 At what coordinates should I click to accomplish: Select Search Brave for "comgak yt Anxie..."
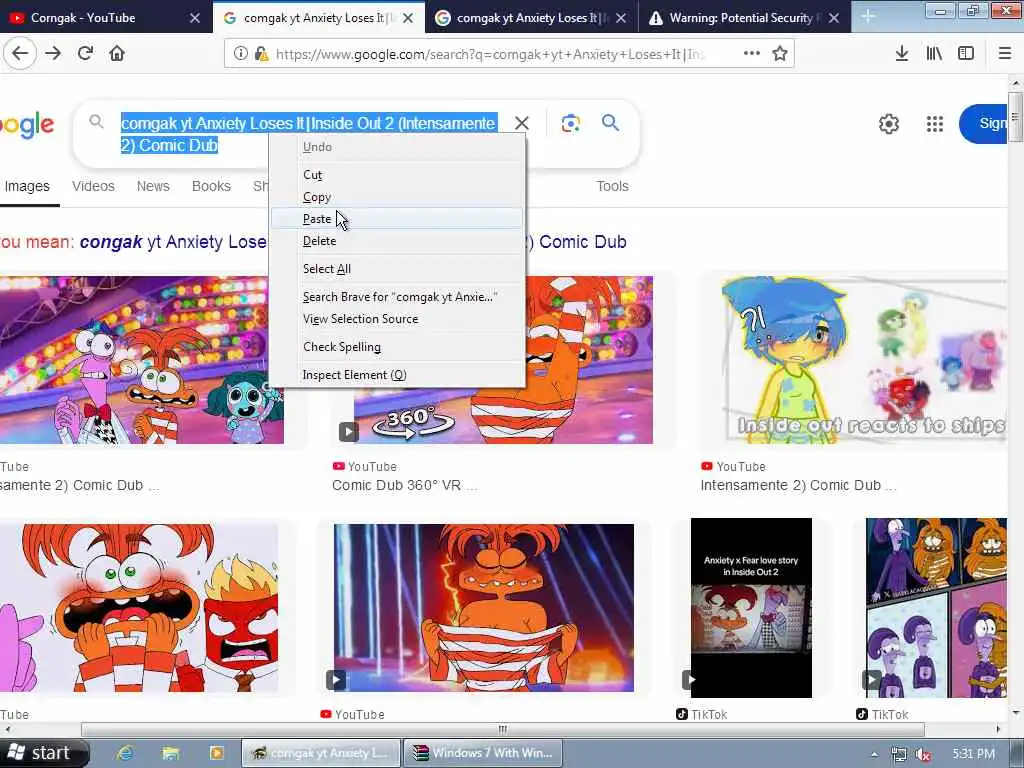[x=396, y=296]
